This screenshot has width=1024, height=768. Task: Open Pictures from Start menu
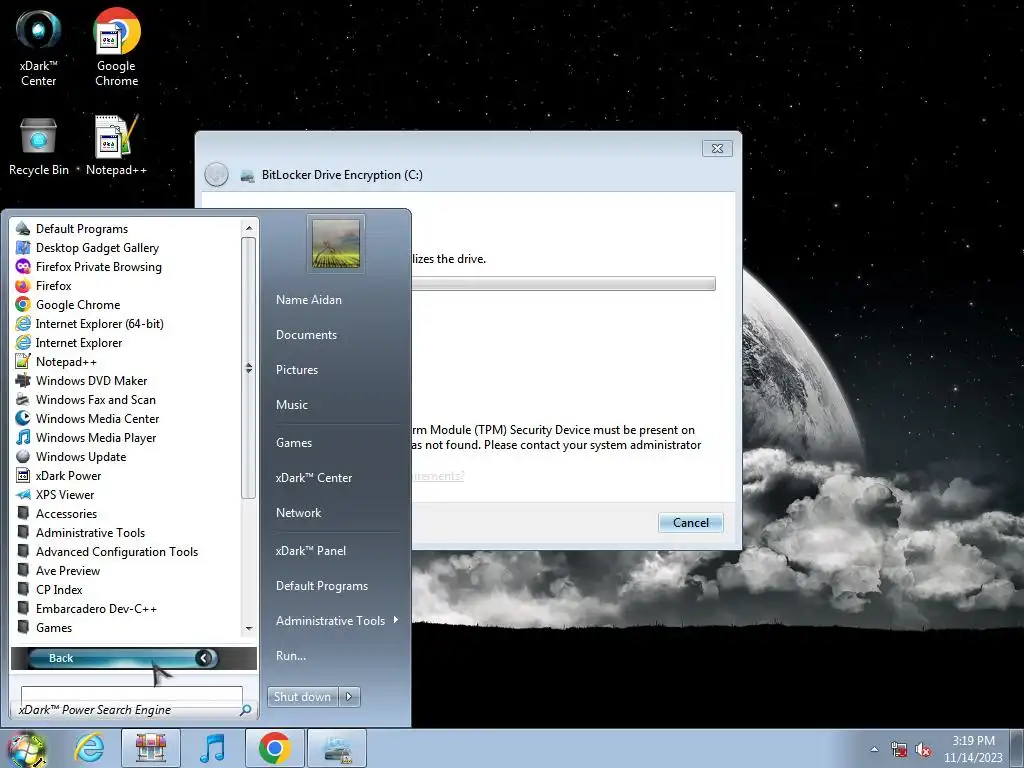coord(296,369)
